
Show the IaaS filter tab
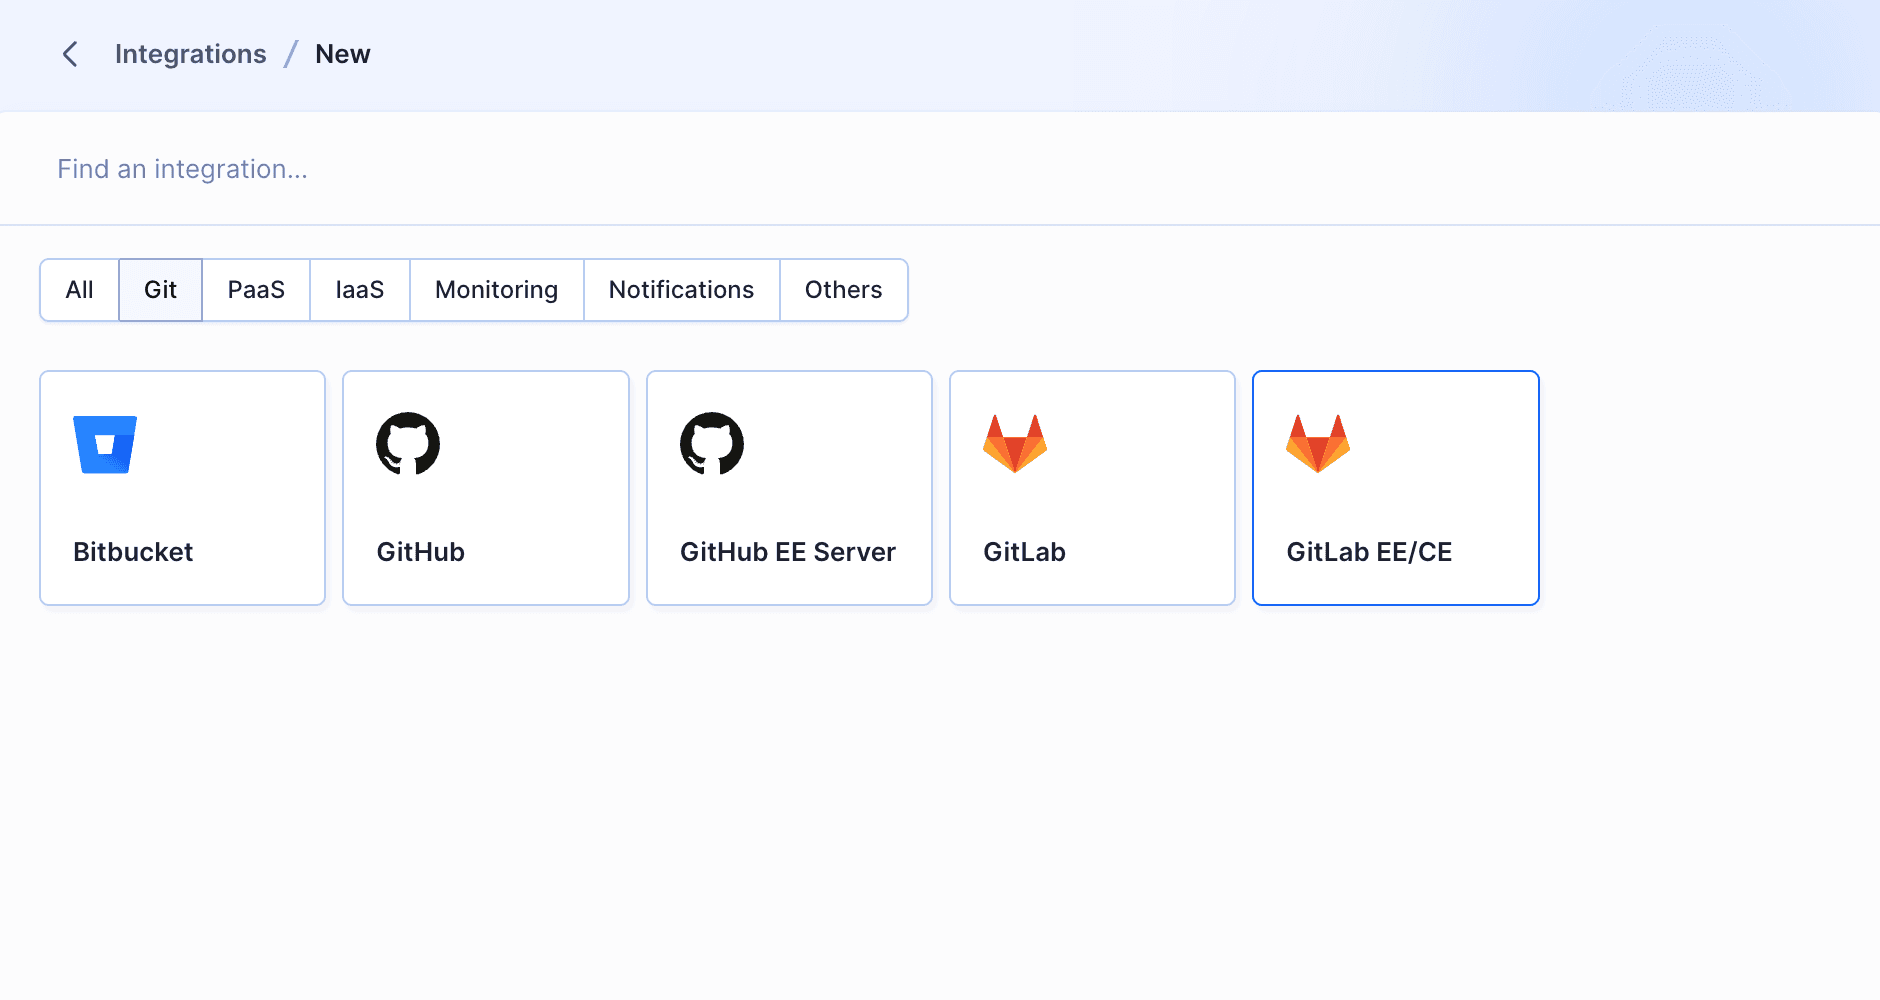click(360, 290)
